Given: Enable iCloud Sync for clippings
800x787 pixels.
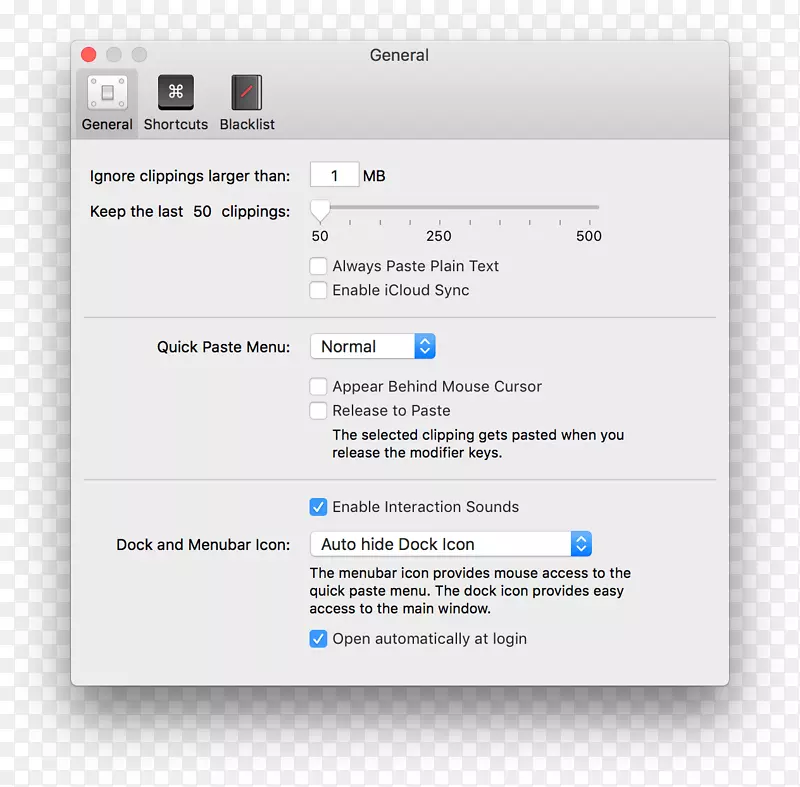Looking at the screenshot, I should click(318, 290).
